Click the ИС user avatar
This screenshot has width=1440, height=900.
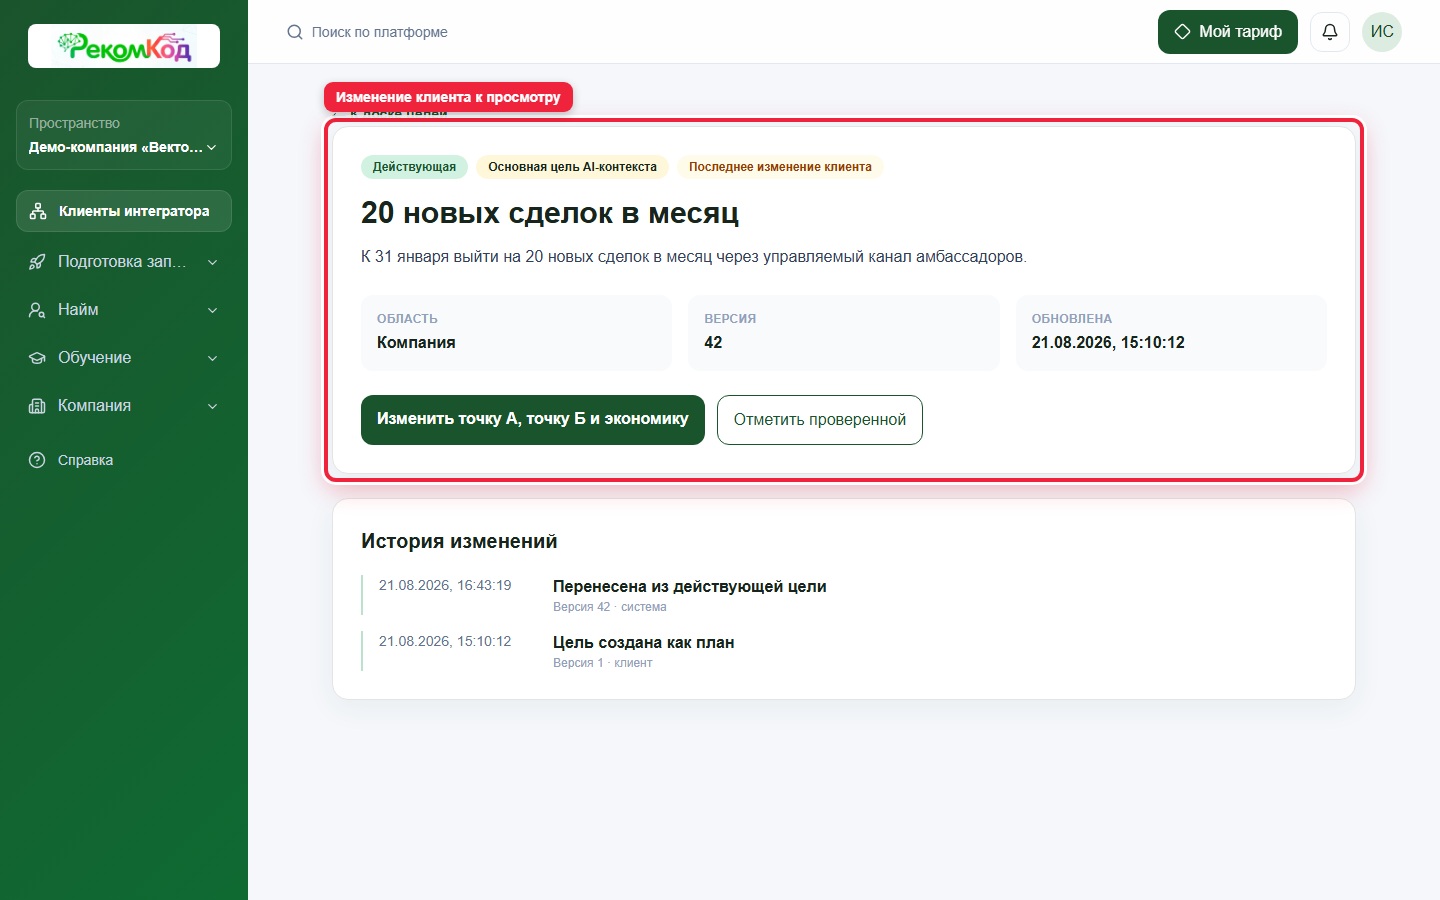(1382, 32)
